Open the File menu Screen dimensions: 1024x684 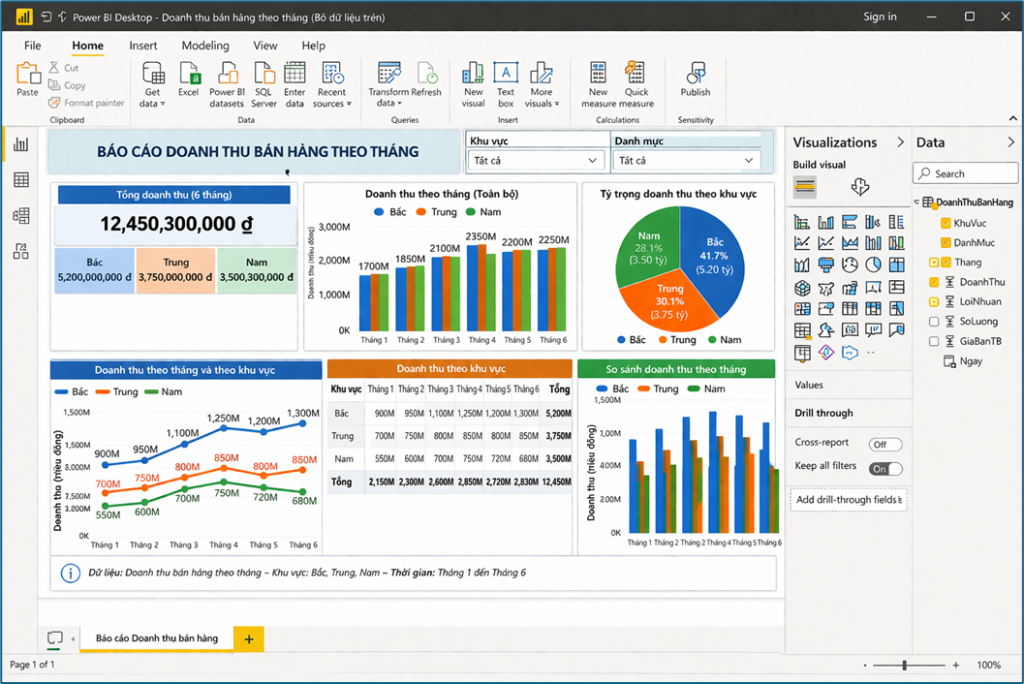click(33, 46)
